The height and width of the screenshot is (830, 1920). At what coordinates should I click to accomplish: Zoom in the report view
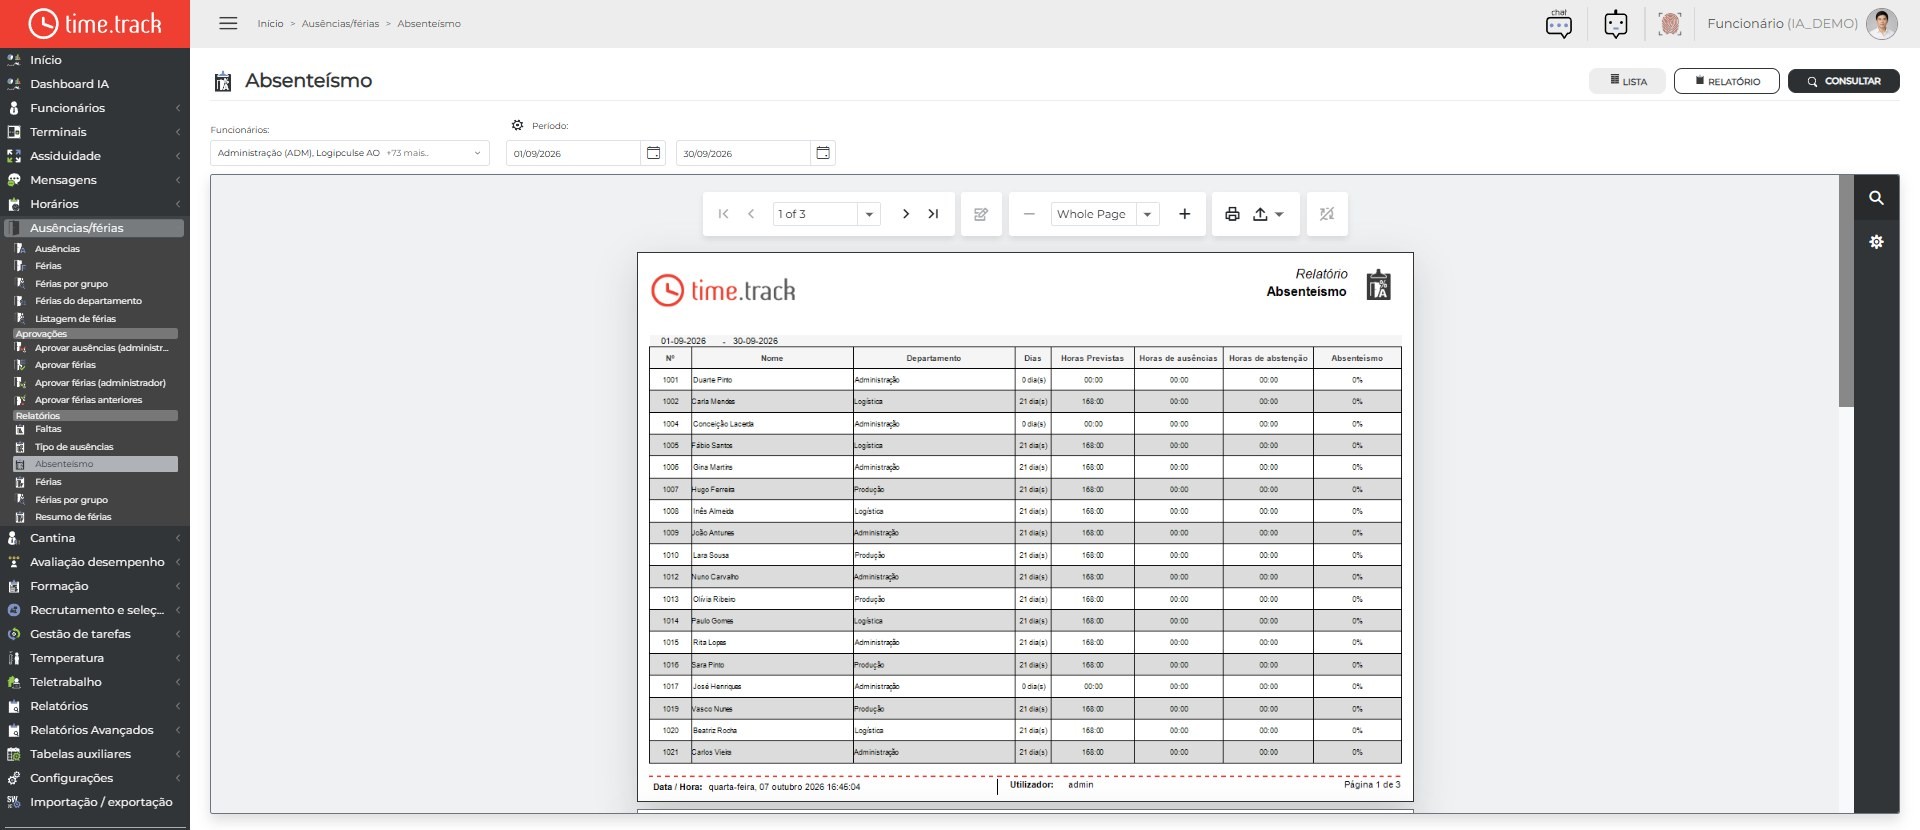[1184, 214]
